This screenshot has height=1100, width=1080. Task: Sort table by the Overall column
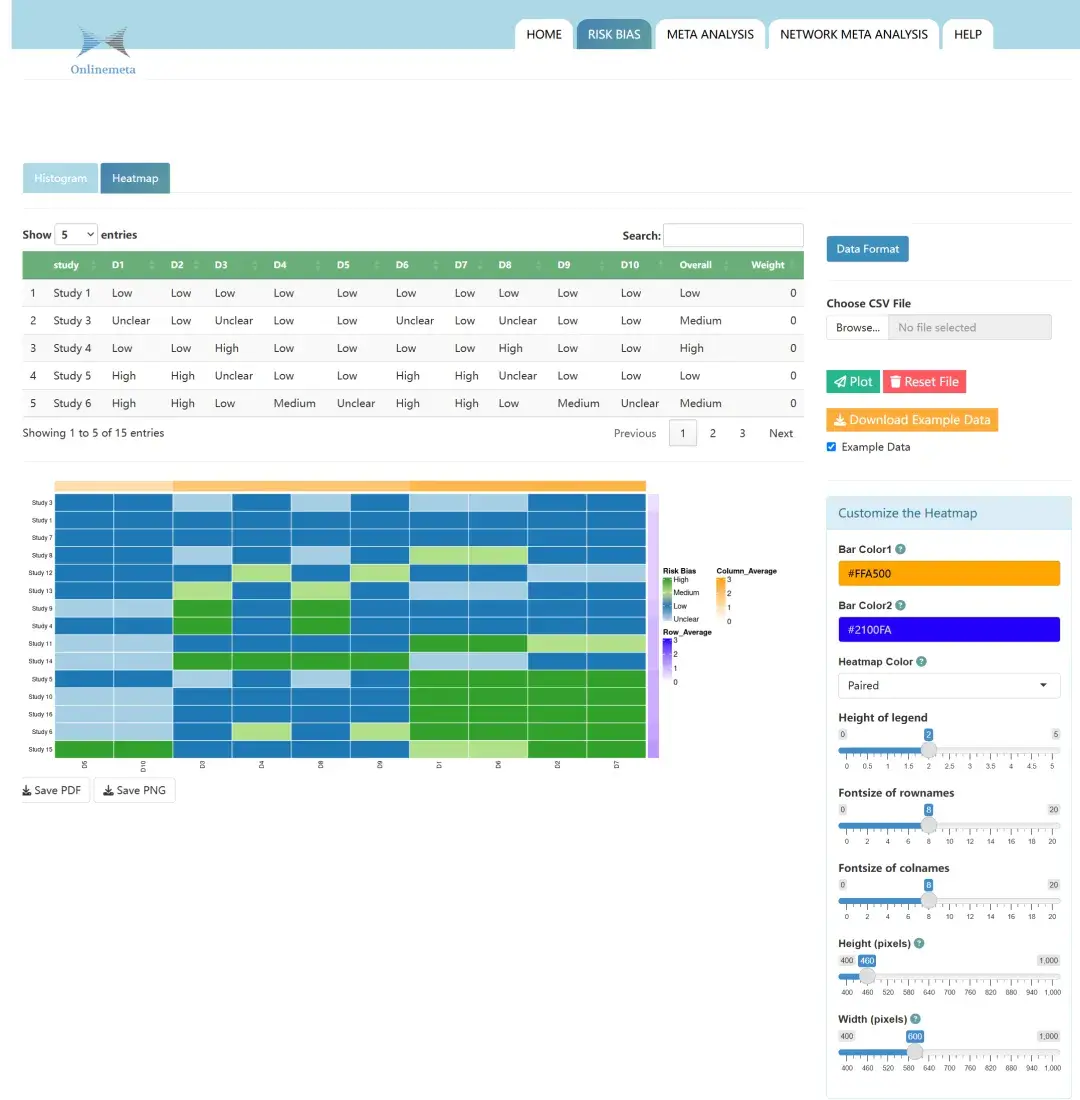[x=703, y=265]
